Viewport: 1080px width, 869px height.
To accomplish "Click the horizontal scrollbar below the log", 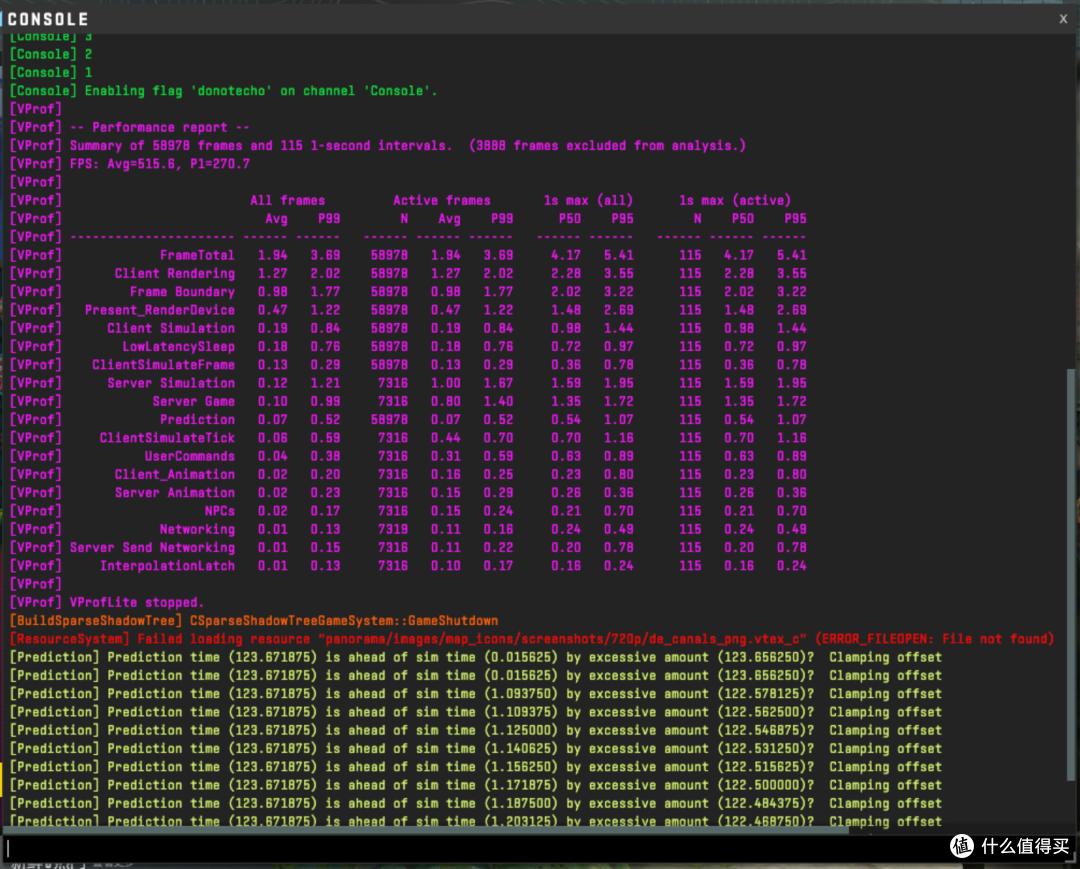I will click(427, 830).
